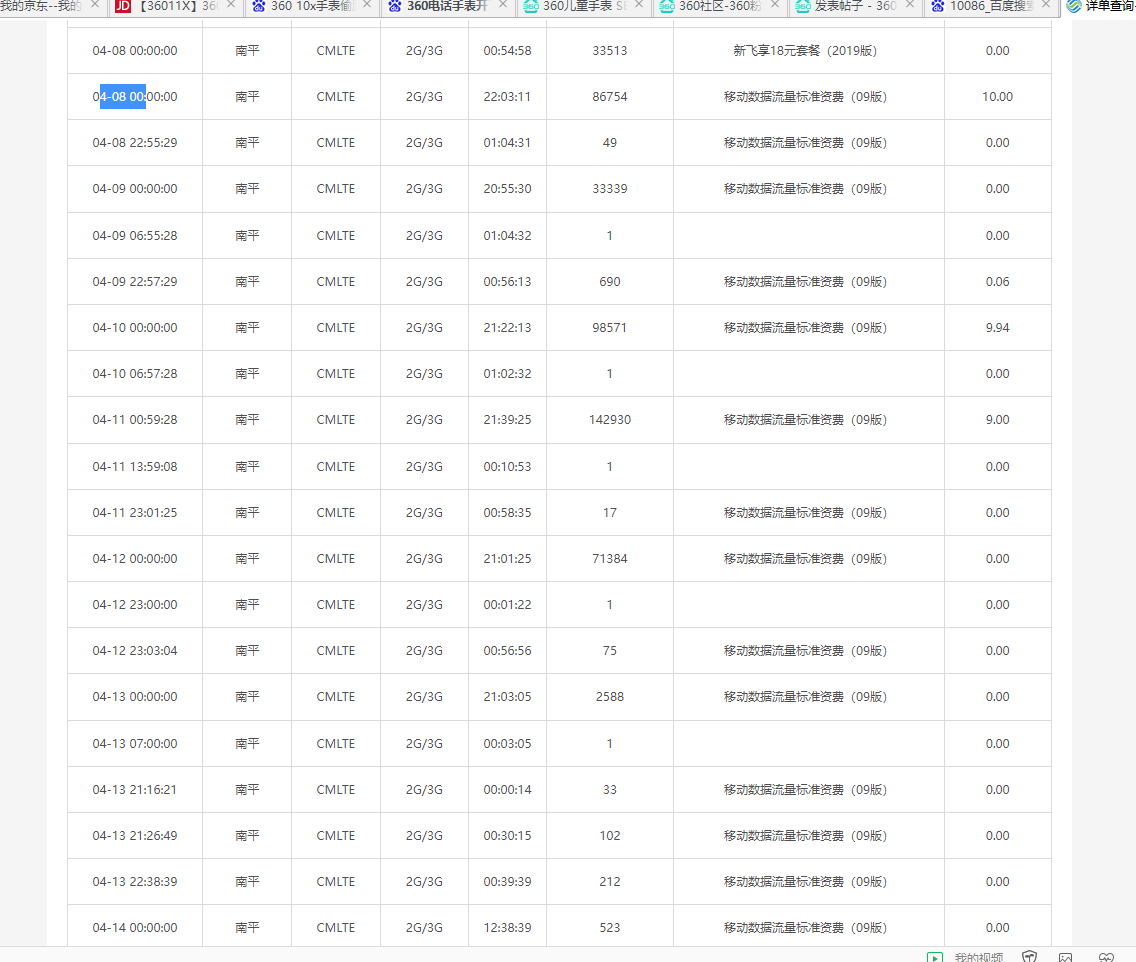Close the 我的京东 tab
This screenshot has height=962, width=1136.
(x=95, y=4)
